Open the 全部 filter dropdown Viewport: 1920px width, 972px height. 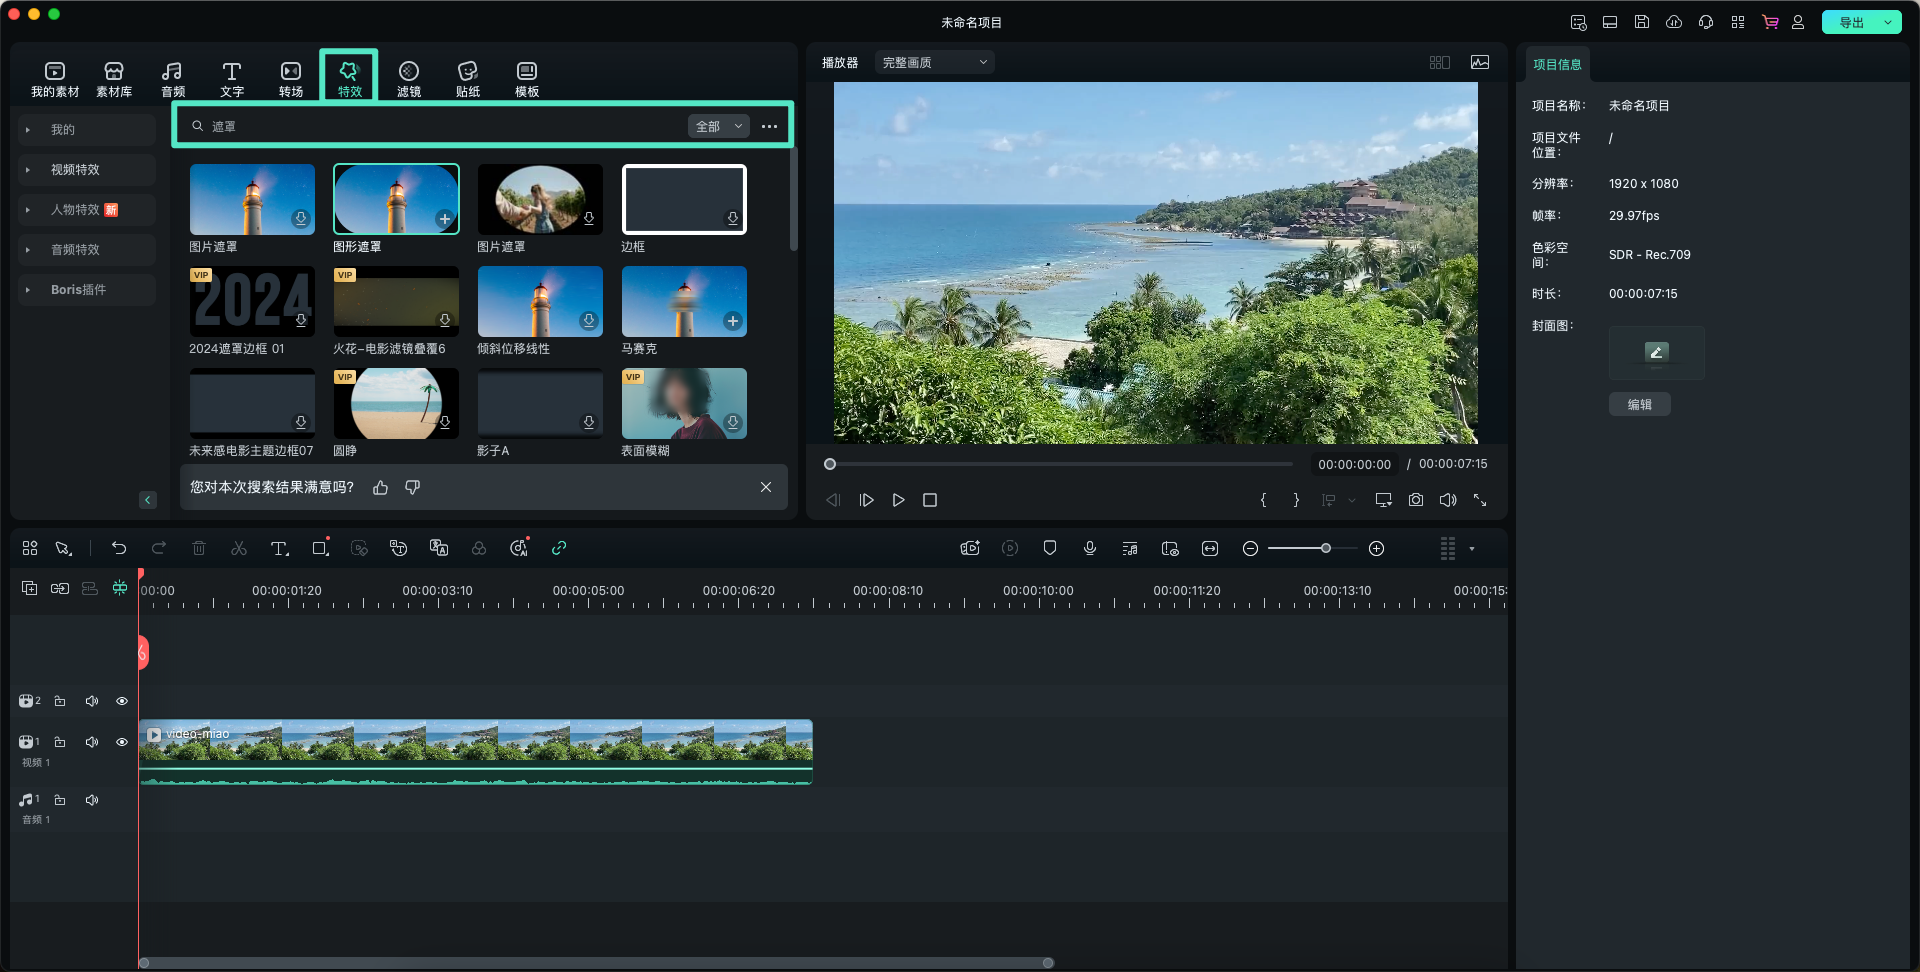(718, 126)
